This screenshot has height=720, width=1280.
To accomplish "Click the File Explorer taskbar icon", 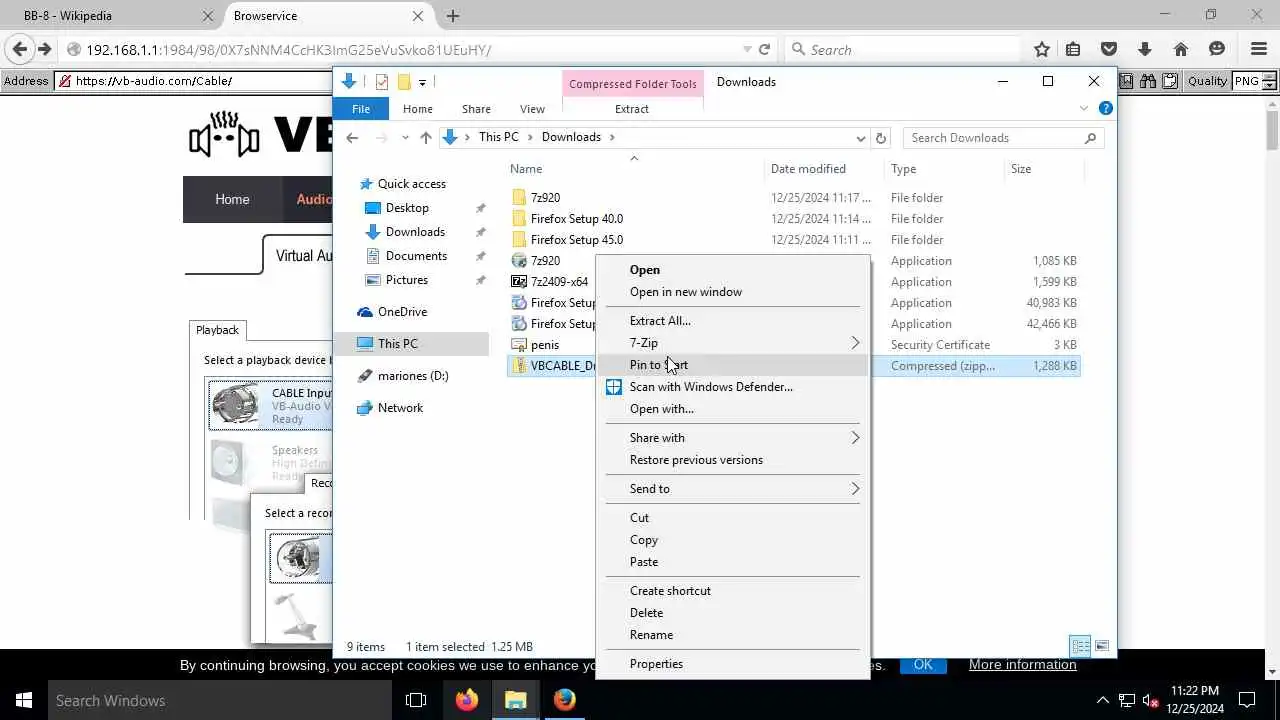I will pyautogui.click(x=515, y=700).
